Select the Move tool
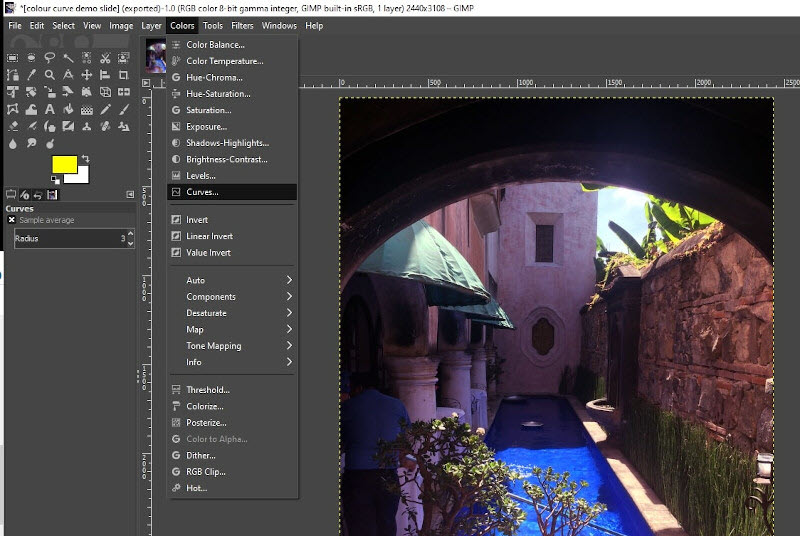 coord(87,75)
